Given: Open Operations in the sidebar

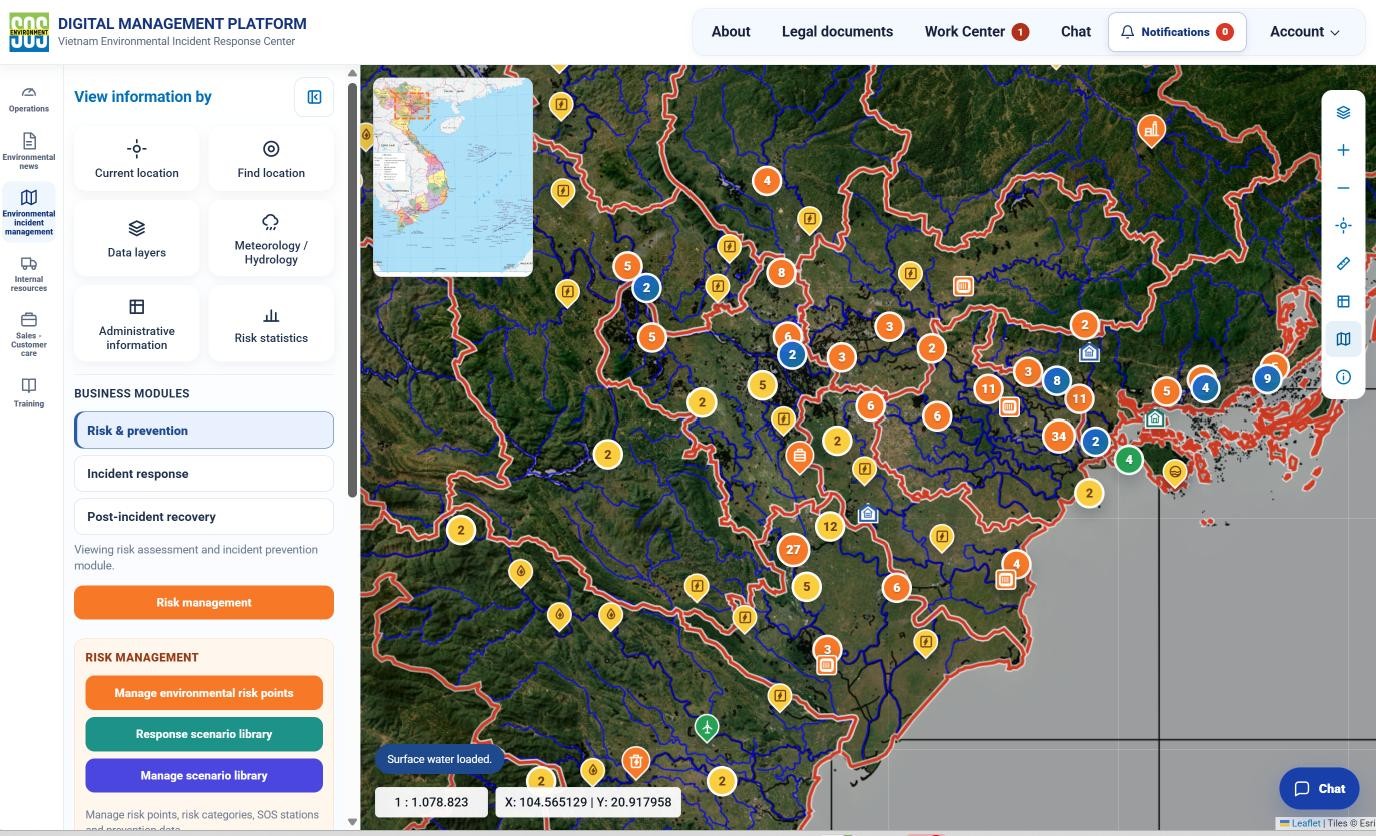Looking at the screenshot, I should pyautogui.click(x=29, y=99).
